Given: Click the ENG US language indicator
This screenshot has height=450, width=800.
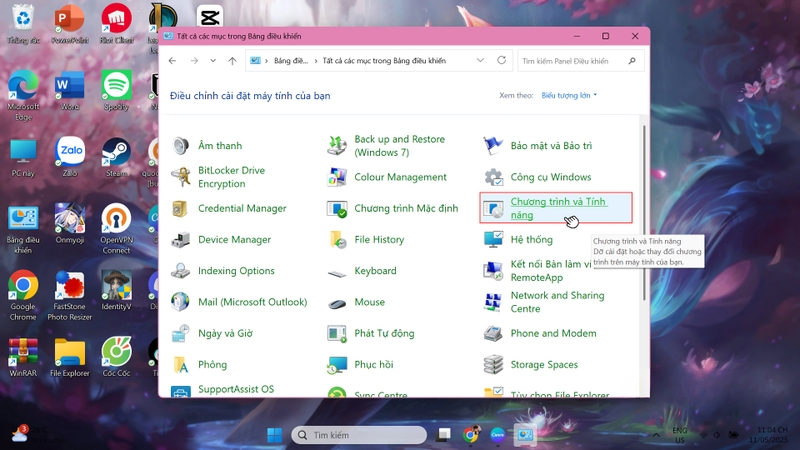Looking at the screenshot, I should point(680,435).
